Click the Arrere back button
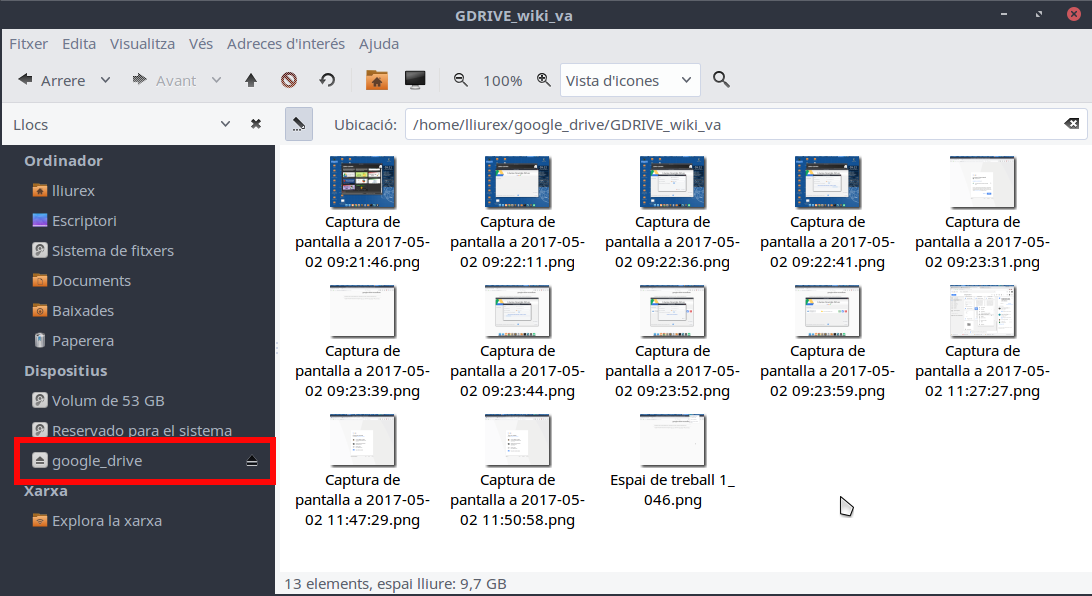 52,80
